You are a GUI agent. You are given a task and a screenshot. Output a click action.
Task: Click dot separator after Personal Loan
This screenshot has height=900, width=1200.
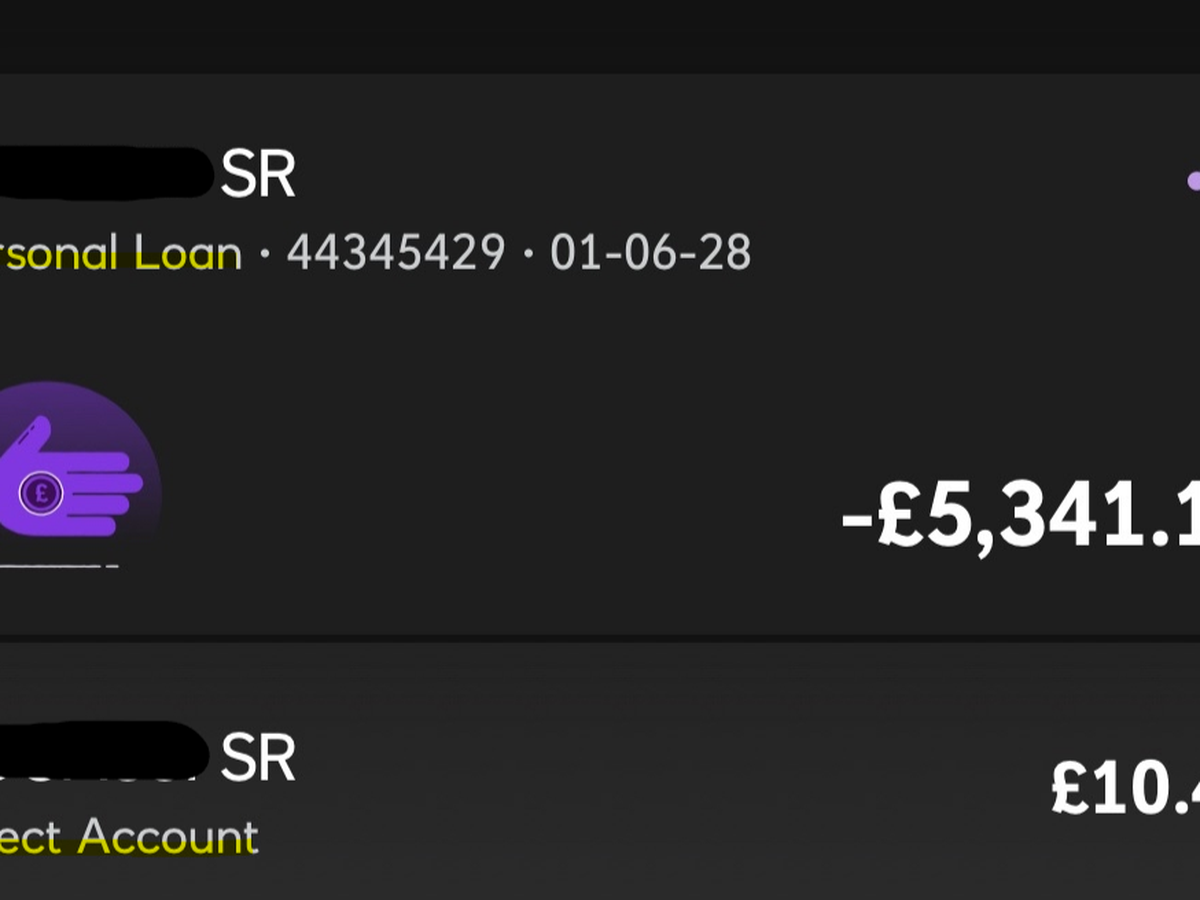pyautogui.click(x=265, y=255)
